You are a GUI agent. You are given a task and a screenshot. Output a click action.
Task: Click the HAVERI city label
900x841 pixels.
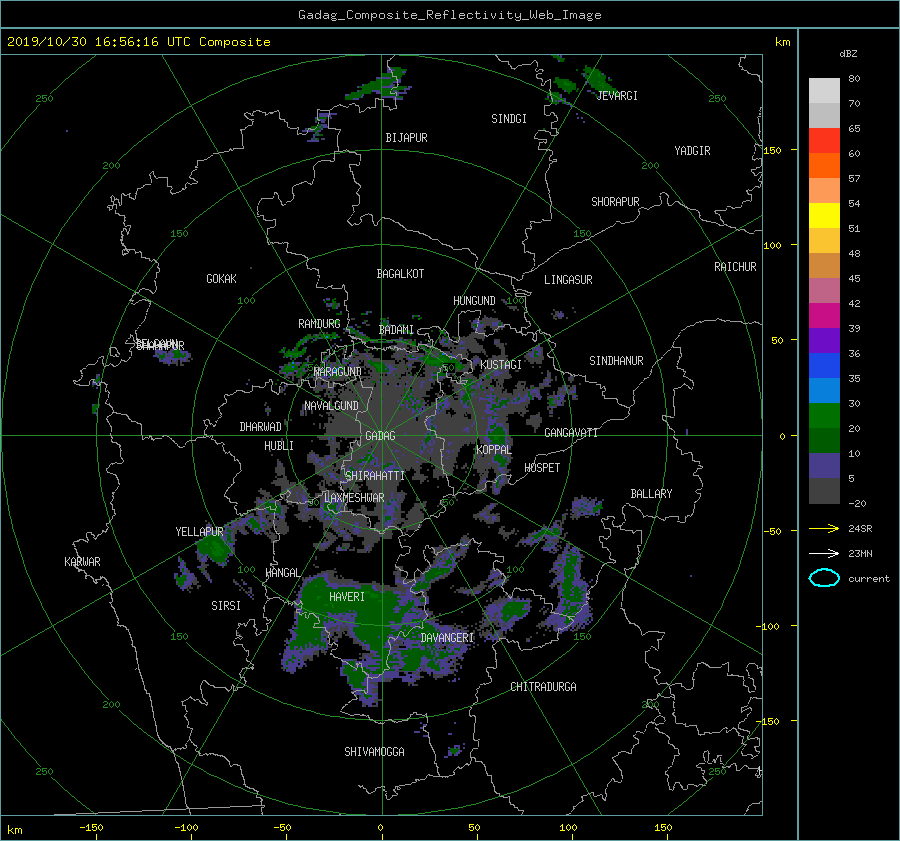pos(347,597)
